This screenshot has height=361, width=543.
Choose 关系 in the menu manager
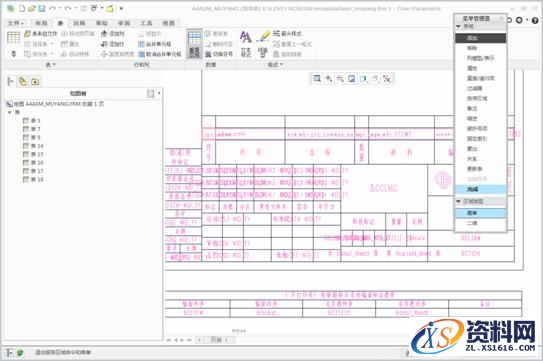[480, 159]
